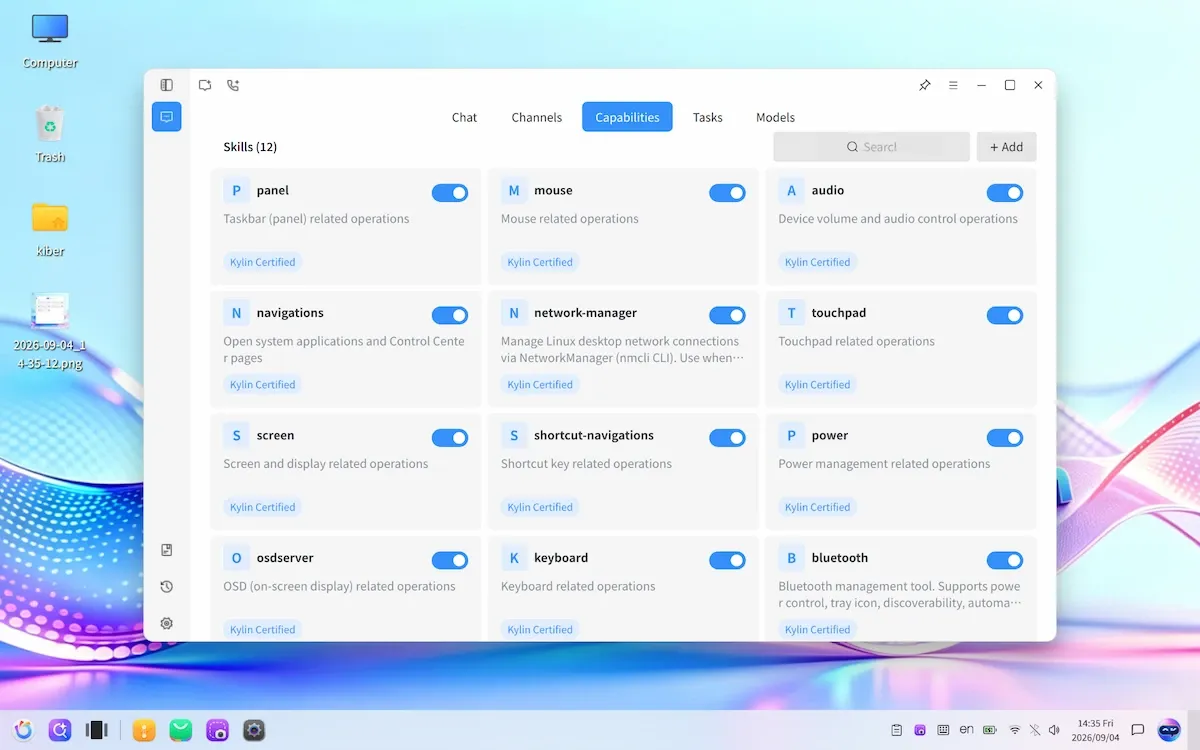Click the bluetooth skill letter icon B
Viewport: 1200px width, 750px height.
(x=791, y=558)
